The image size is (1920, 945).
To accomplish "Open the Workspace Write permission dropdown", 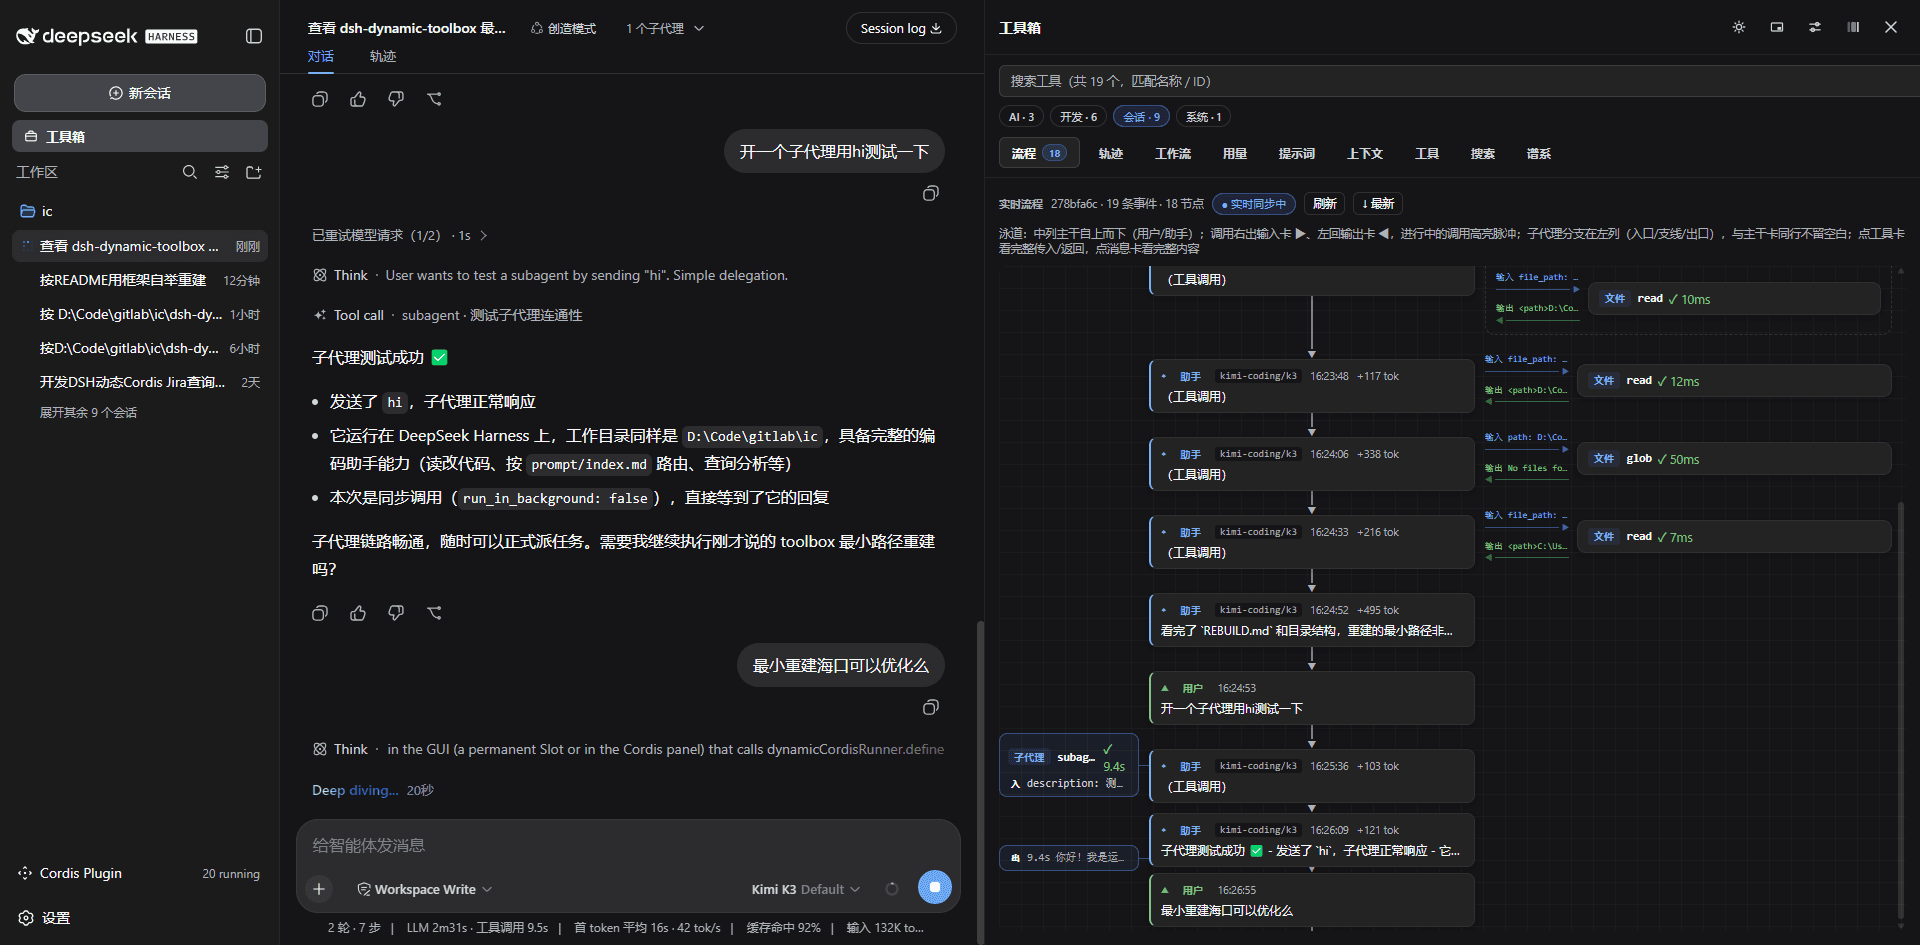I will coord(425,889).
